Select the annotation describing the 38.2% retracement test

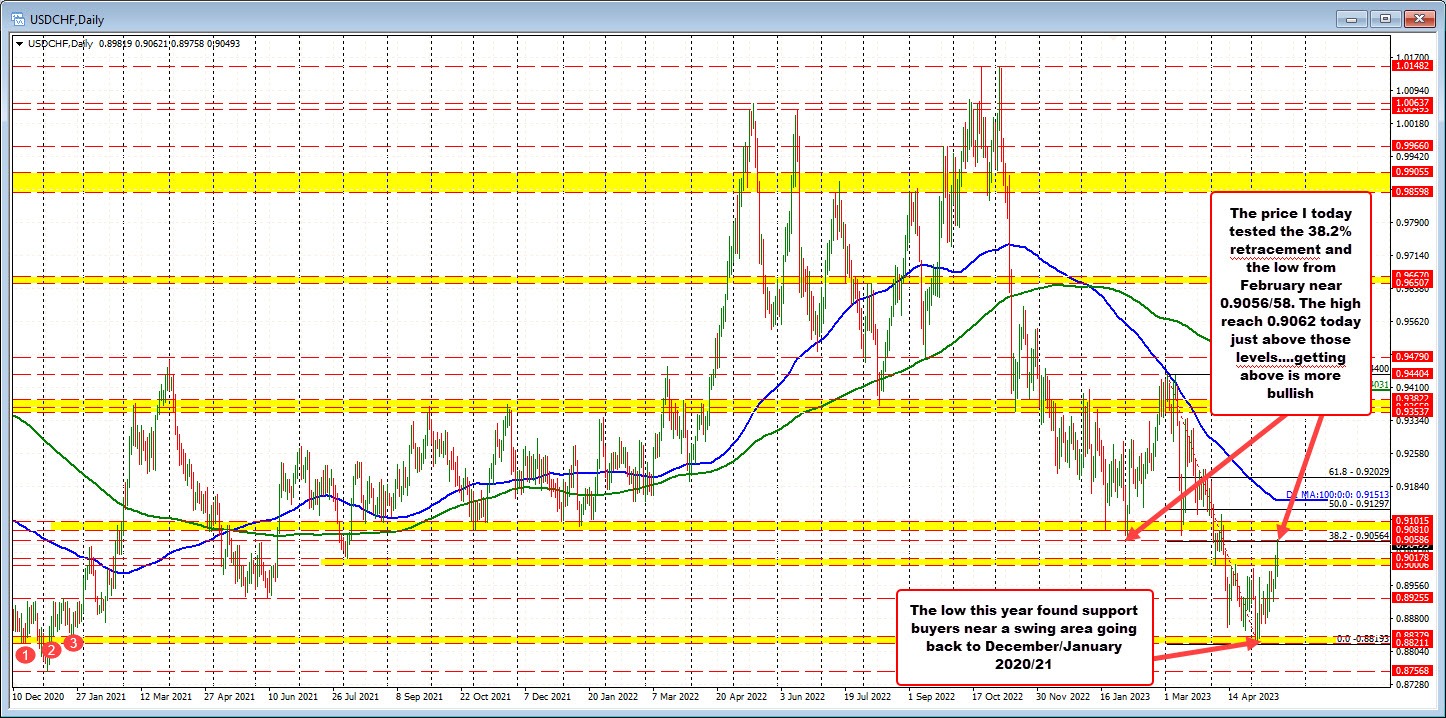coord(1292,303)
